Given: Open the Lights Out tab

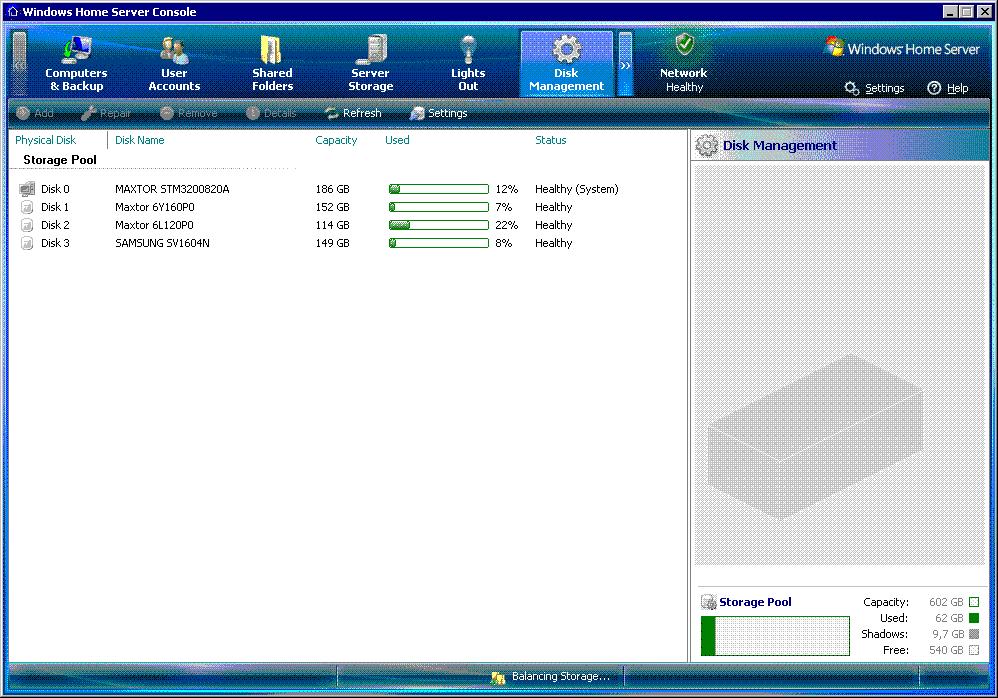Looking at the screenshot, I should click(x=468, y=64).
